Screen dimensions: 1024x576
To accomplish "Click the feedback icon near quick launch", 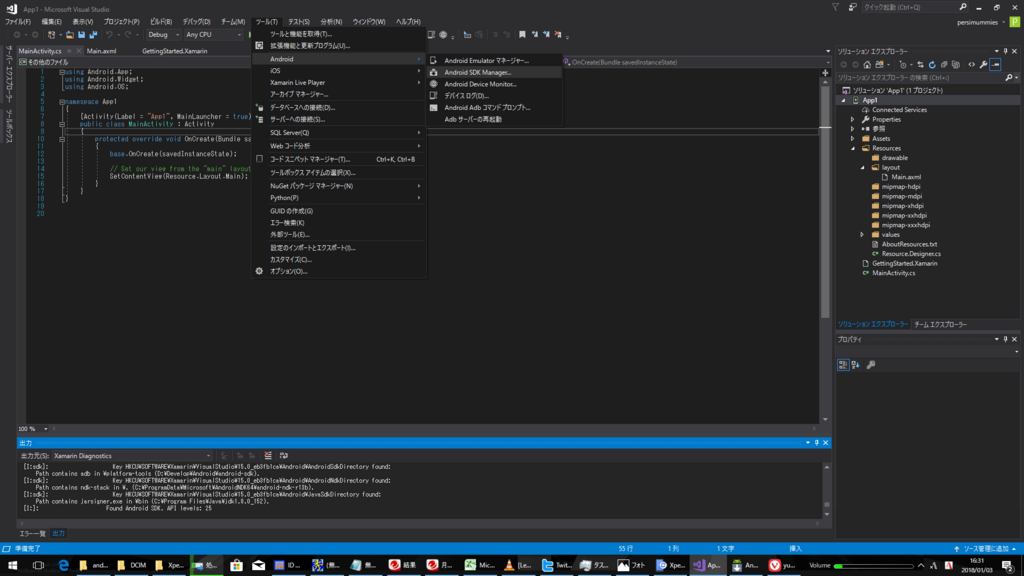I will 852,7.
